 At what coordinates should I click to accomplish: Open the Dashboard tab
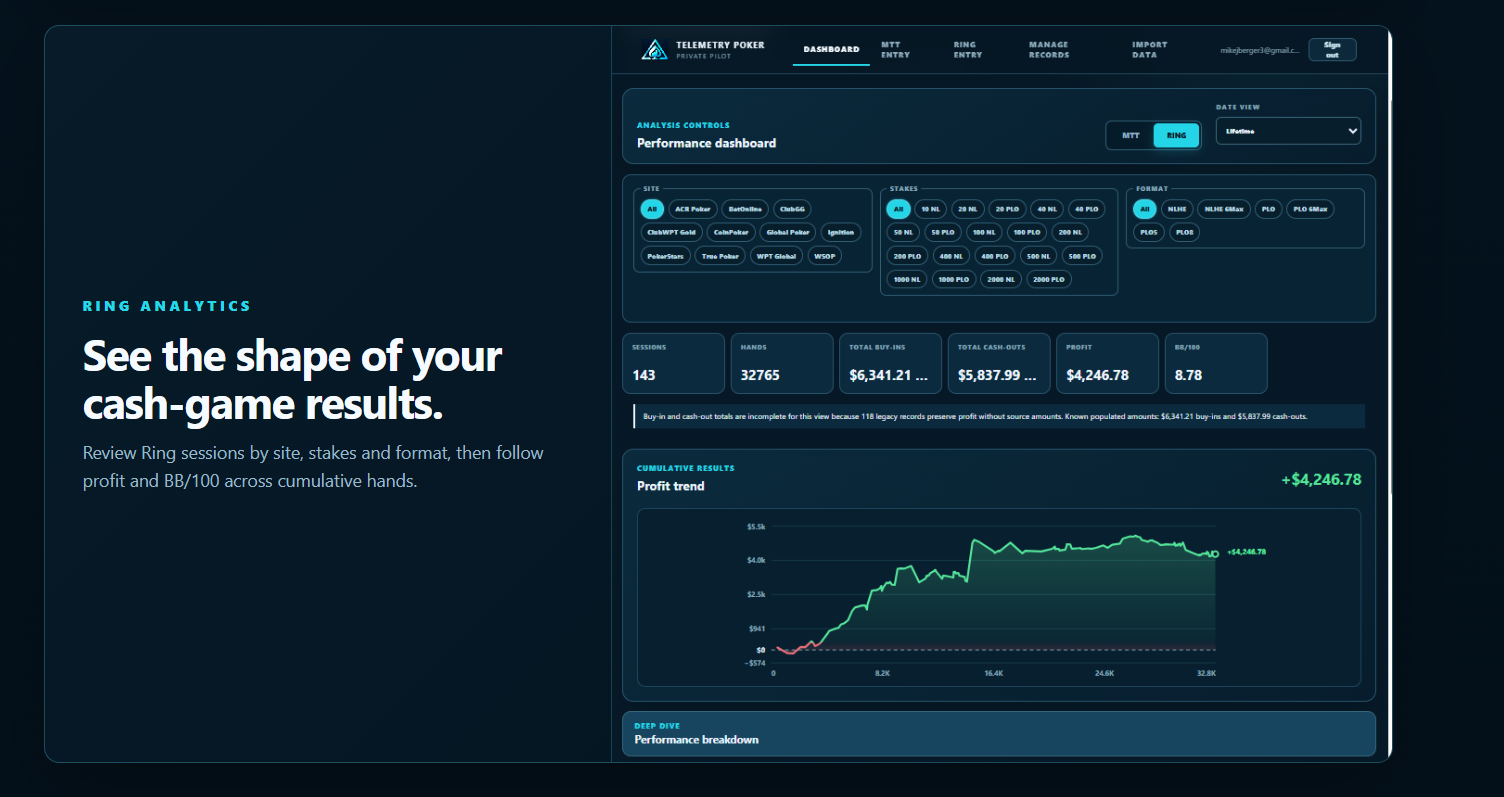click(x=831, y=49)
